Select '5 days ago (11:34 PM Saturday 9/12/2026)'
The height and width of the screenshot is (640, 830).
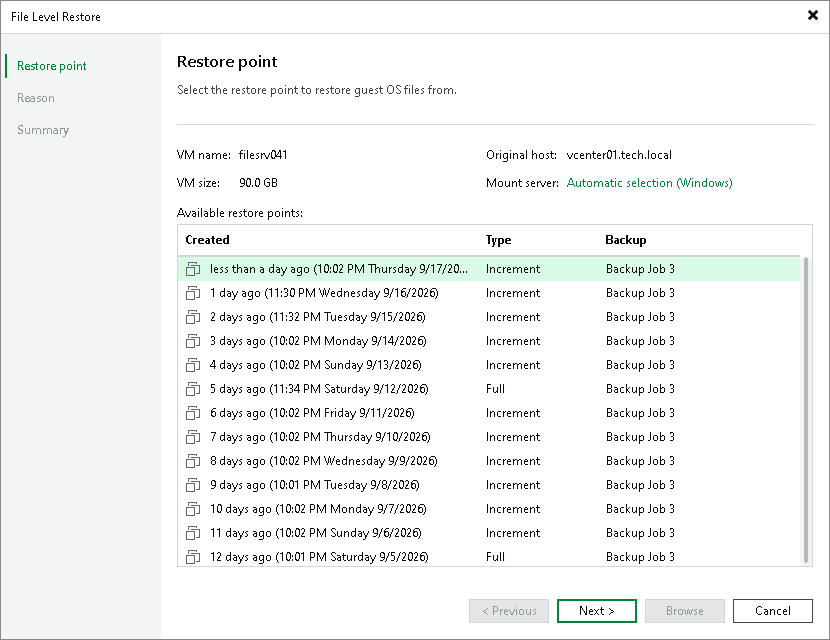(x=489, y=389)
